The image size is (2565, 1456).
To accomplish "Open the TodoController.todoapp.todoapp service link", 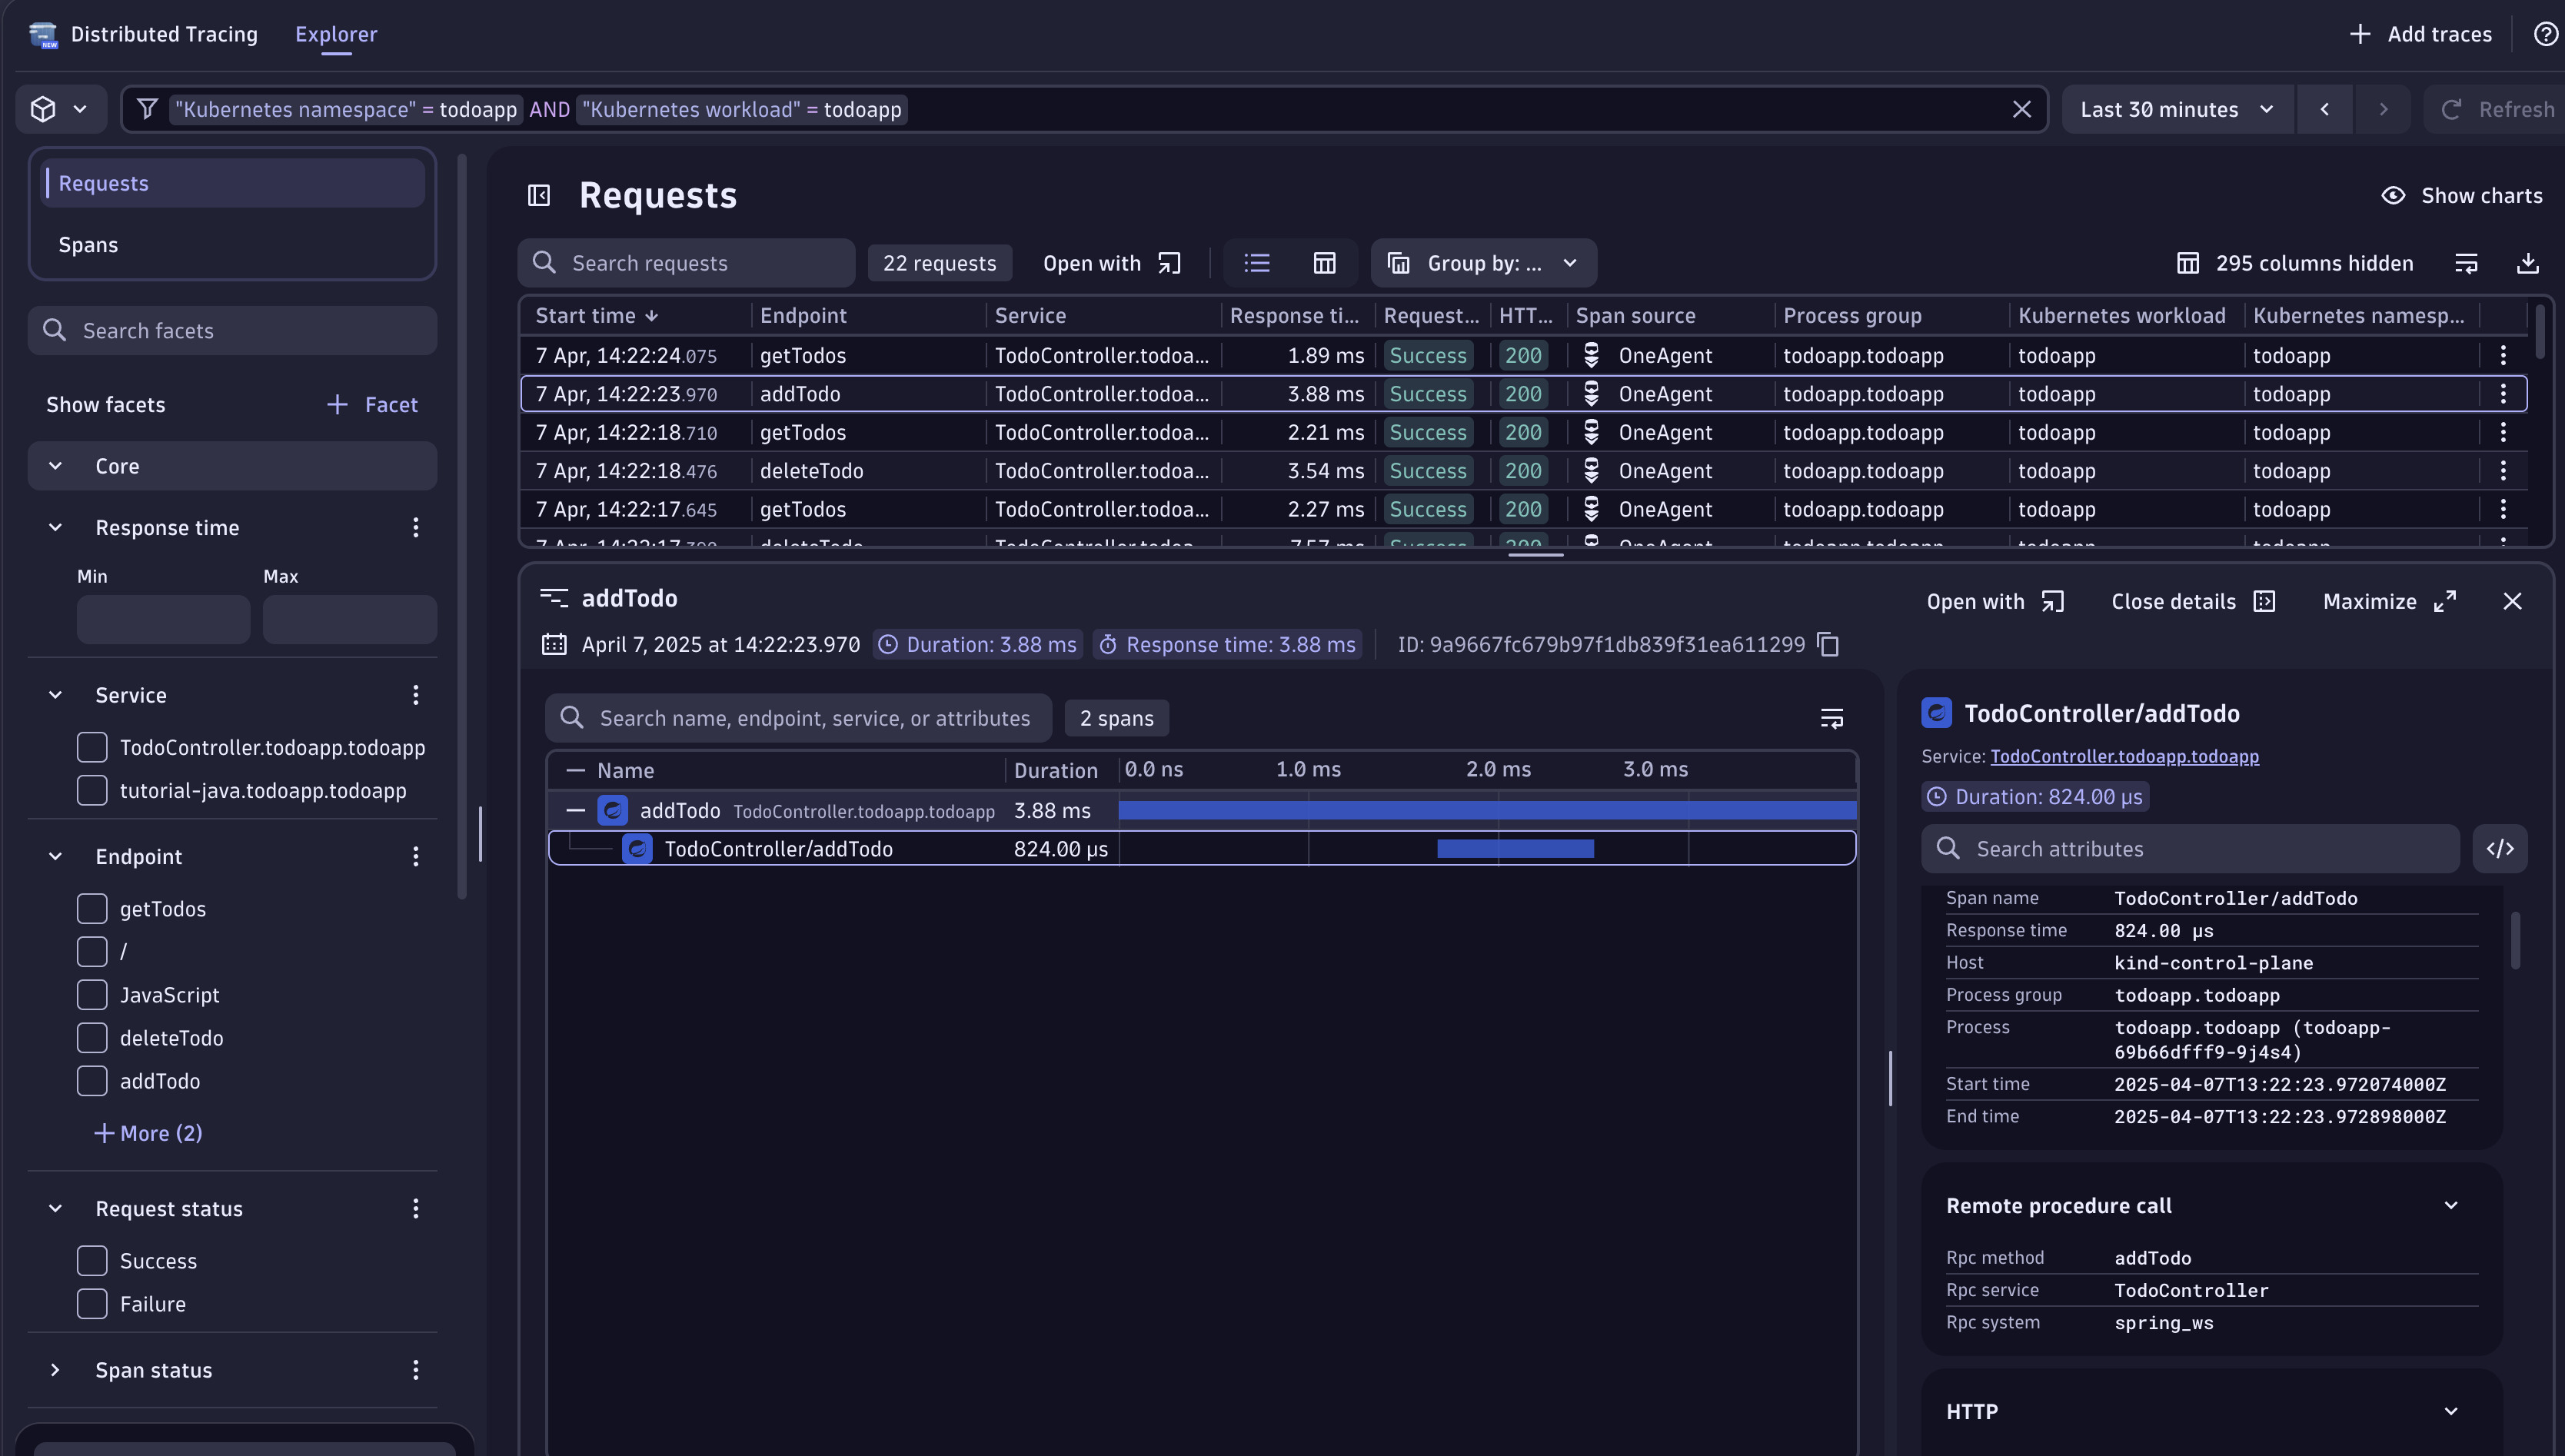I will pyautogui.click(x=2124, y=757).
